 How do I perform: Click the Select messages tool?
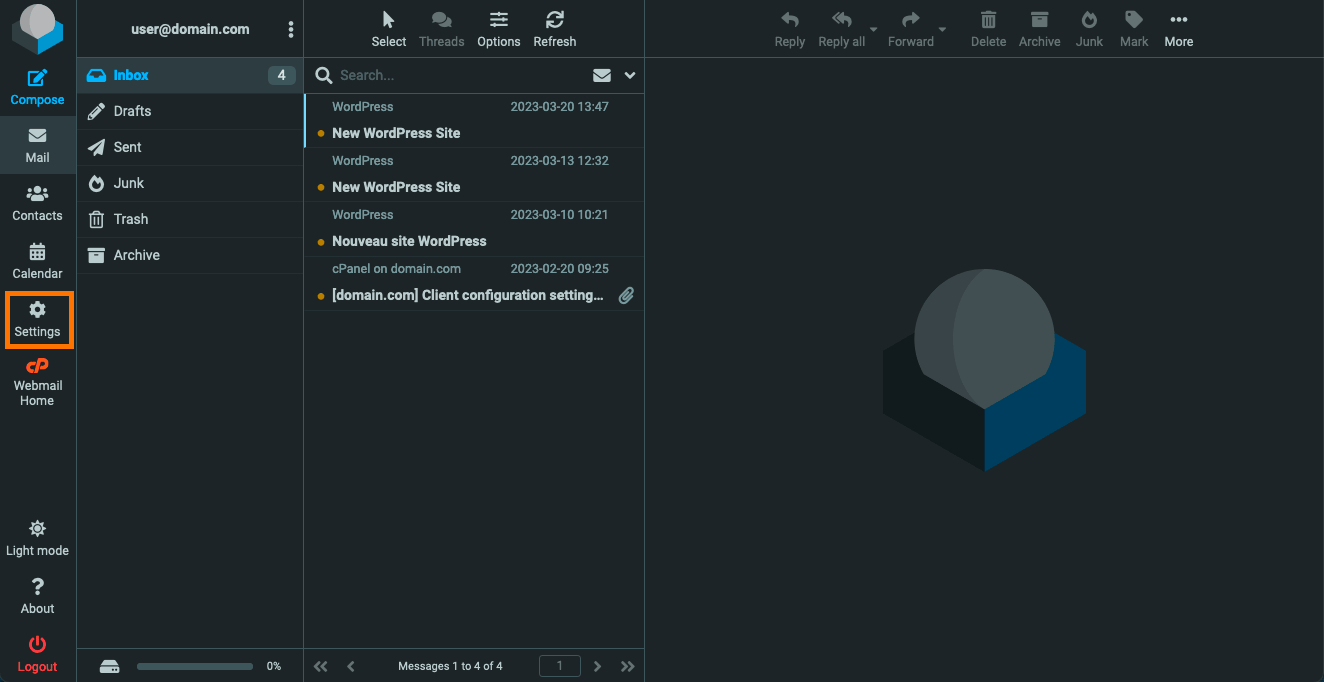coord(389,29)
